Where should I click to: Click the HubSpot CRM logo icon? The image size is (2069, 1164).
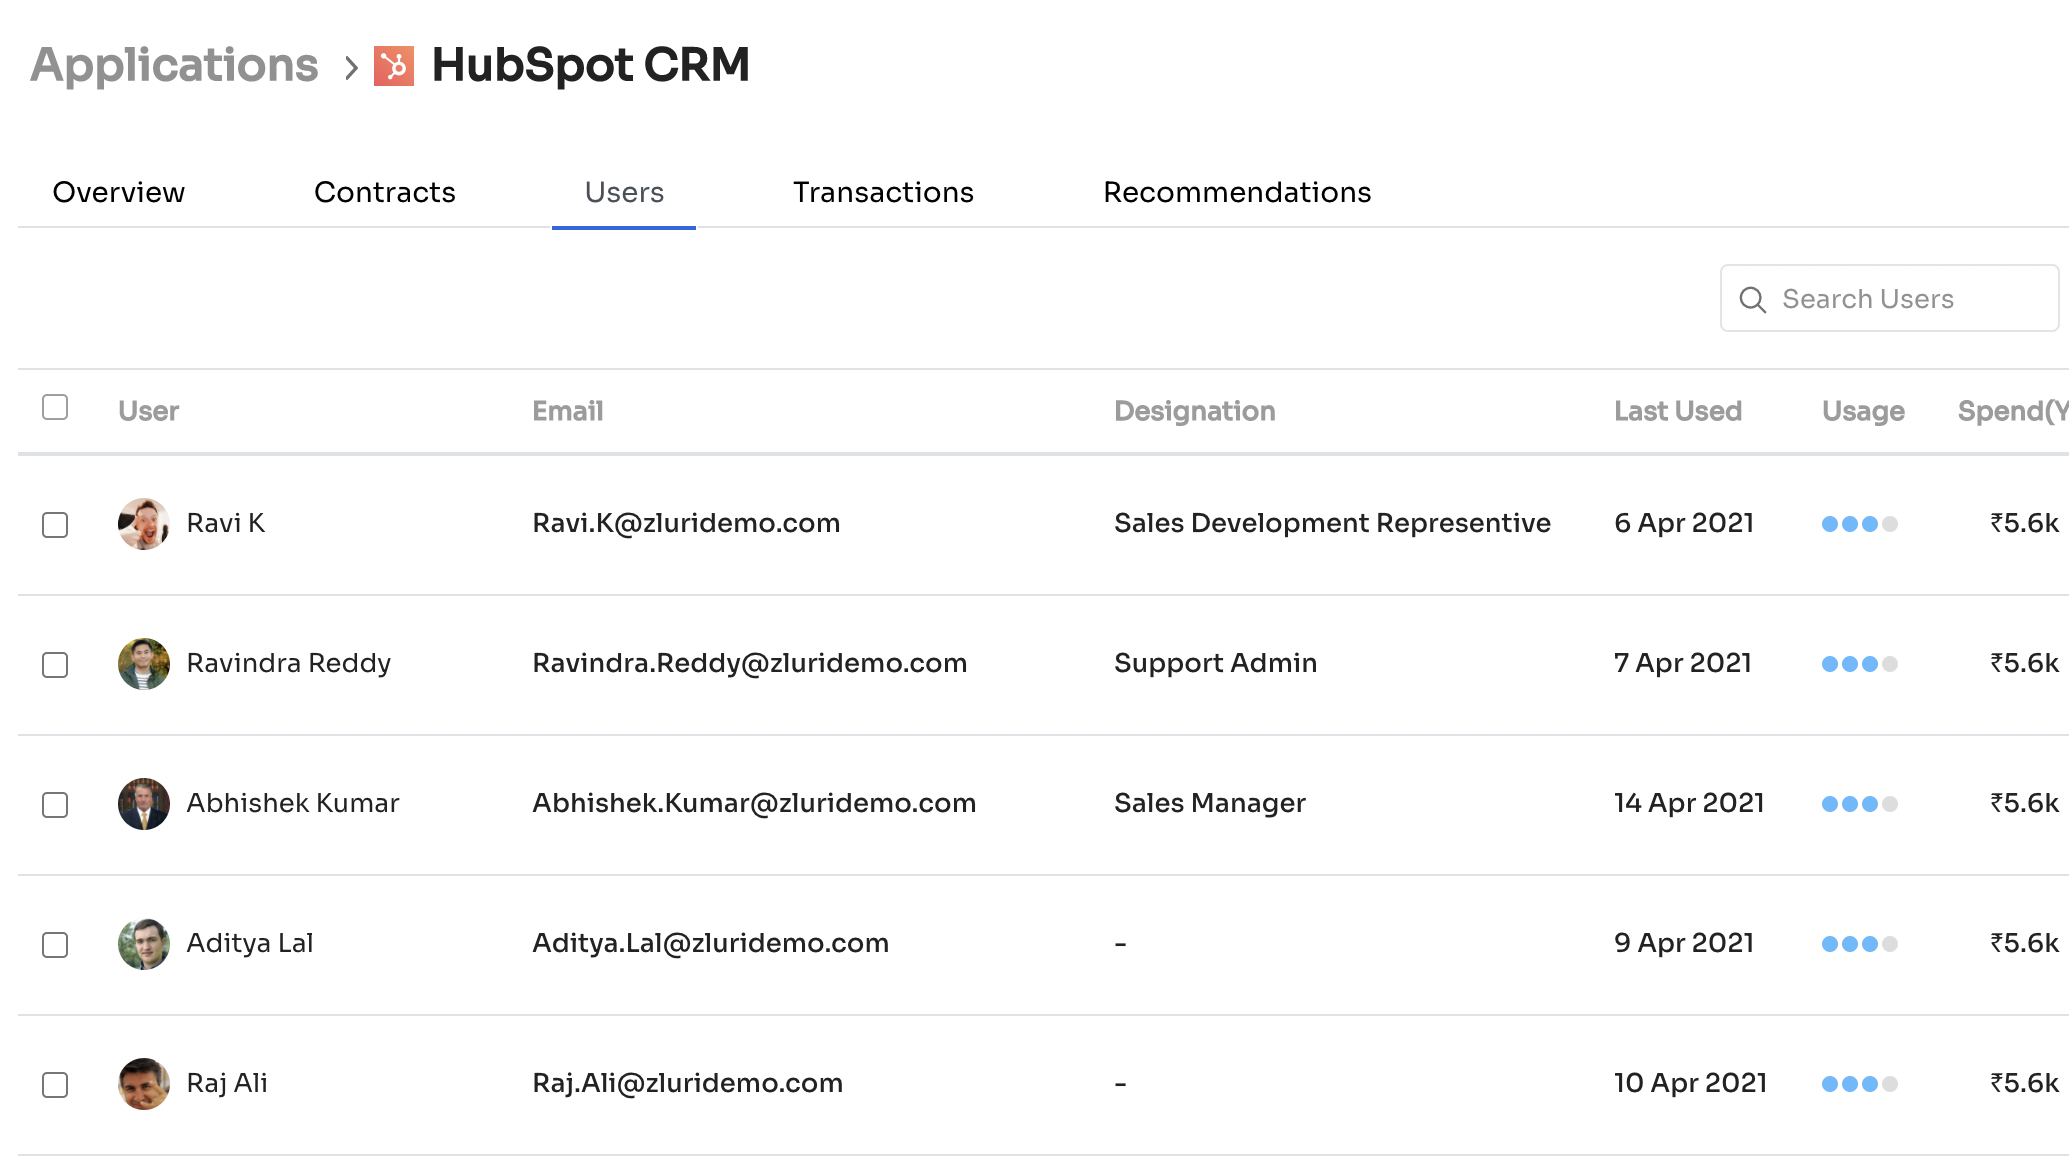(x=394, y=67)
